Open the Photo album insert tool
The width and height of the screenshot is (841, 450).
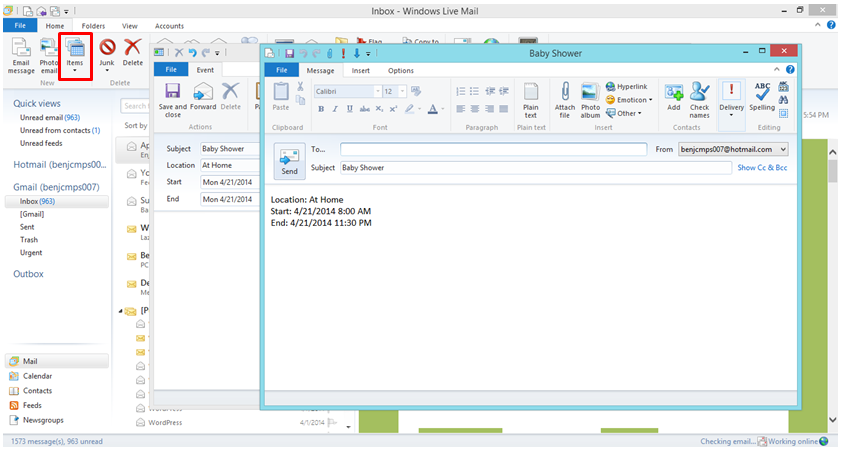(590, 100)
